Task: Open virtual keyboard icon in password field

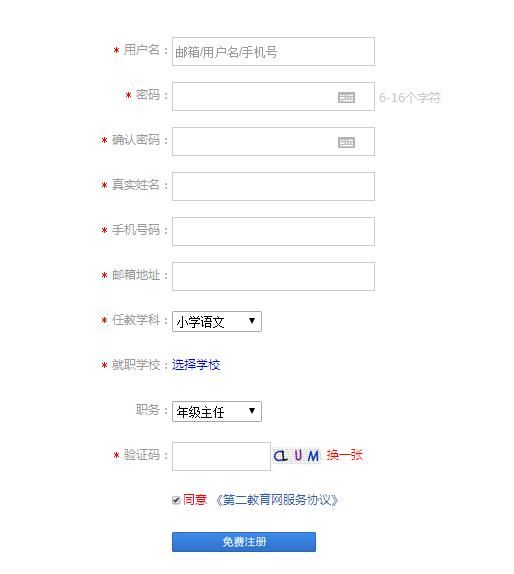Action: click(x=346, y=97)
